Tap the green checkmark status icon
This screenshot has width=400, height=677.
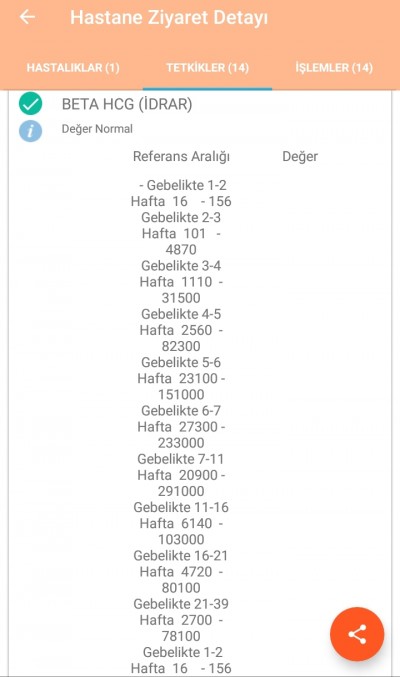[x=31, y=104]
